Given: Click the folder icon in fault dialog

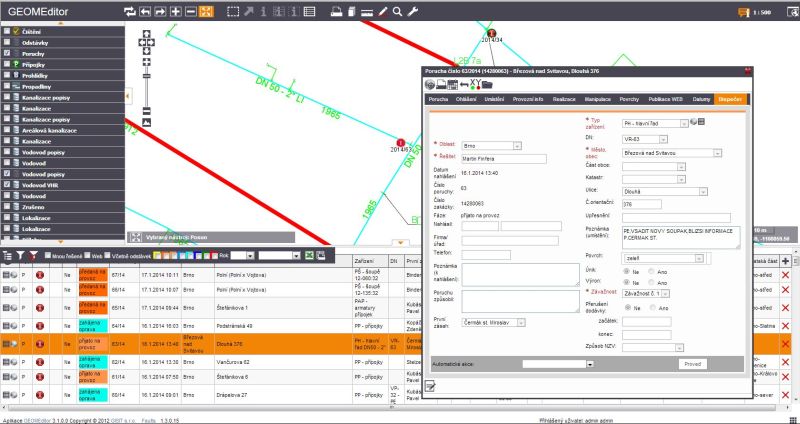Looking at the screenshot, I should pyautogui.click(x=487, y=85).
